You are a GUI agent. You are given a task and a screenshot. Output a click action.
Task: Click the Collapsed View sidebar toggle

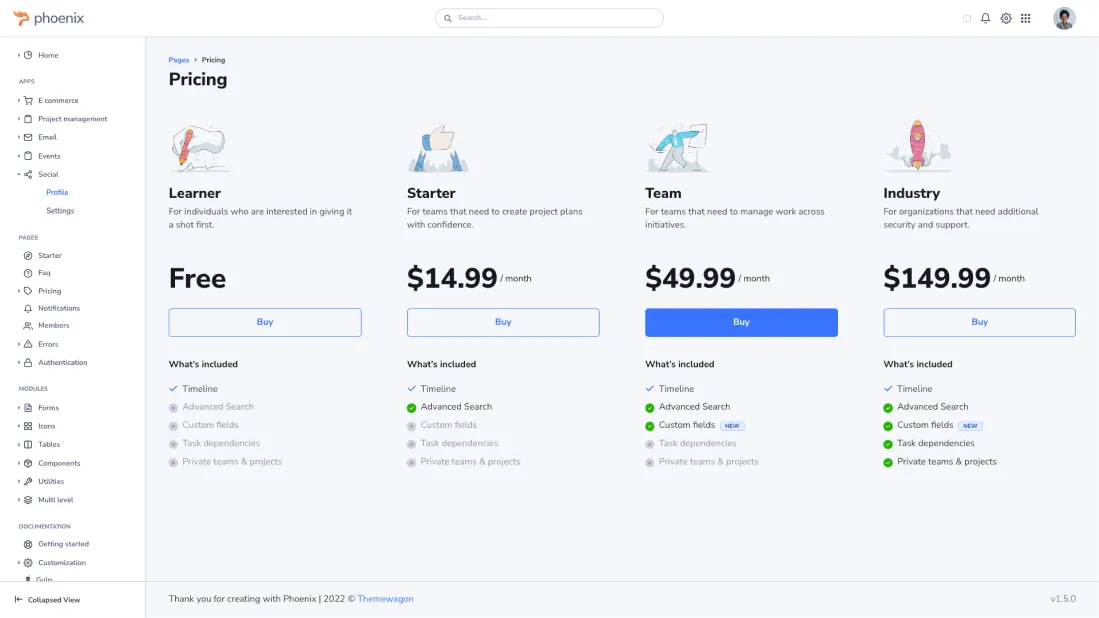pyautogui.click(x=48, y=600)
